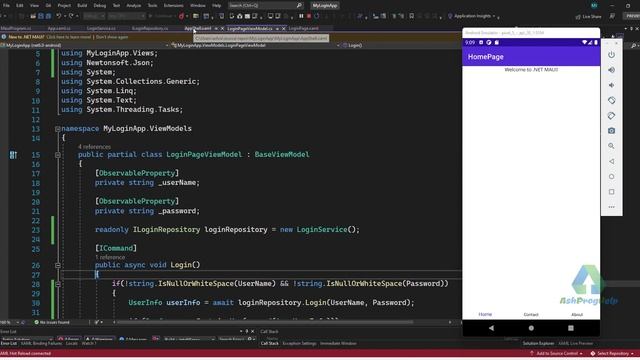
Task: Click the emulator sidebar overview square icon
Action: tap(611, 191)
